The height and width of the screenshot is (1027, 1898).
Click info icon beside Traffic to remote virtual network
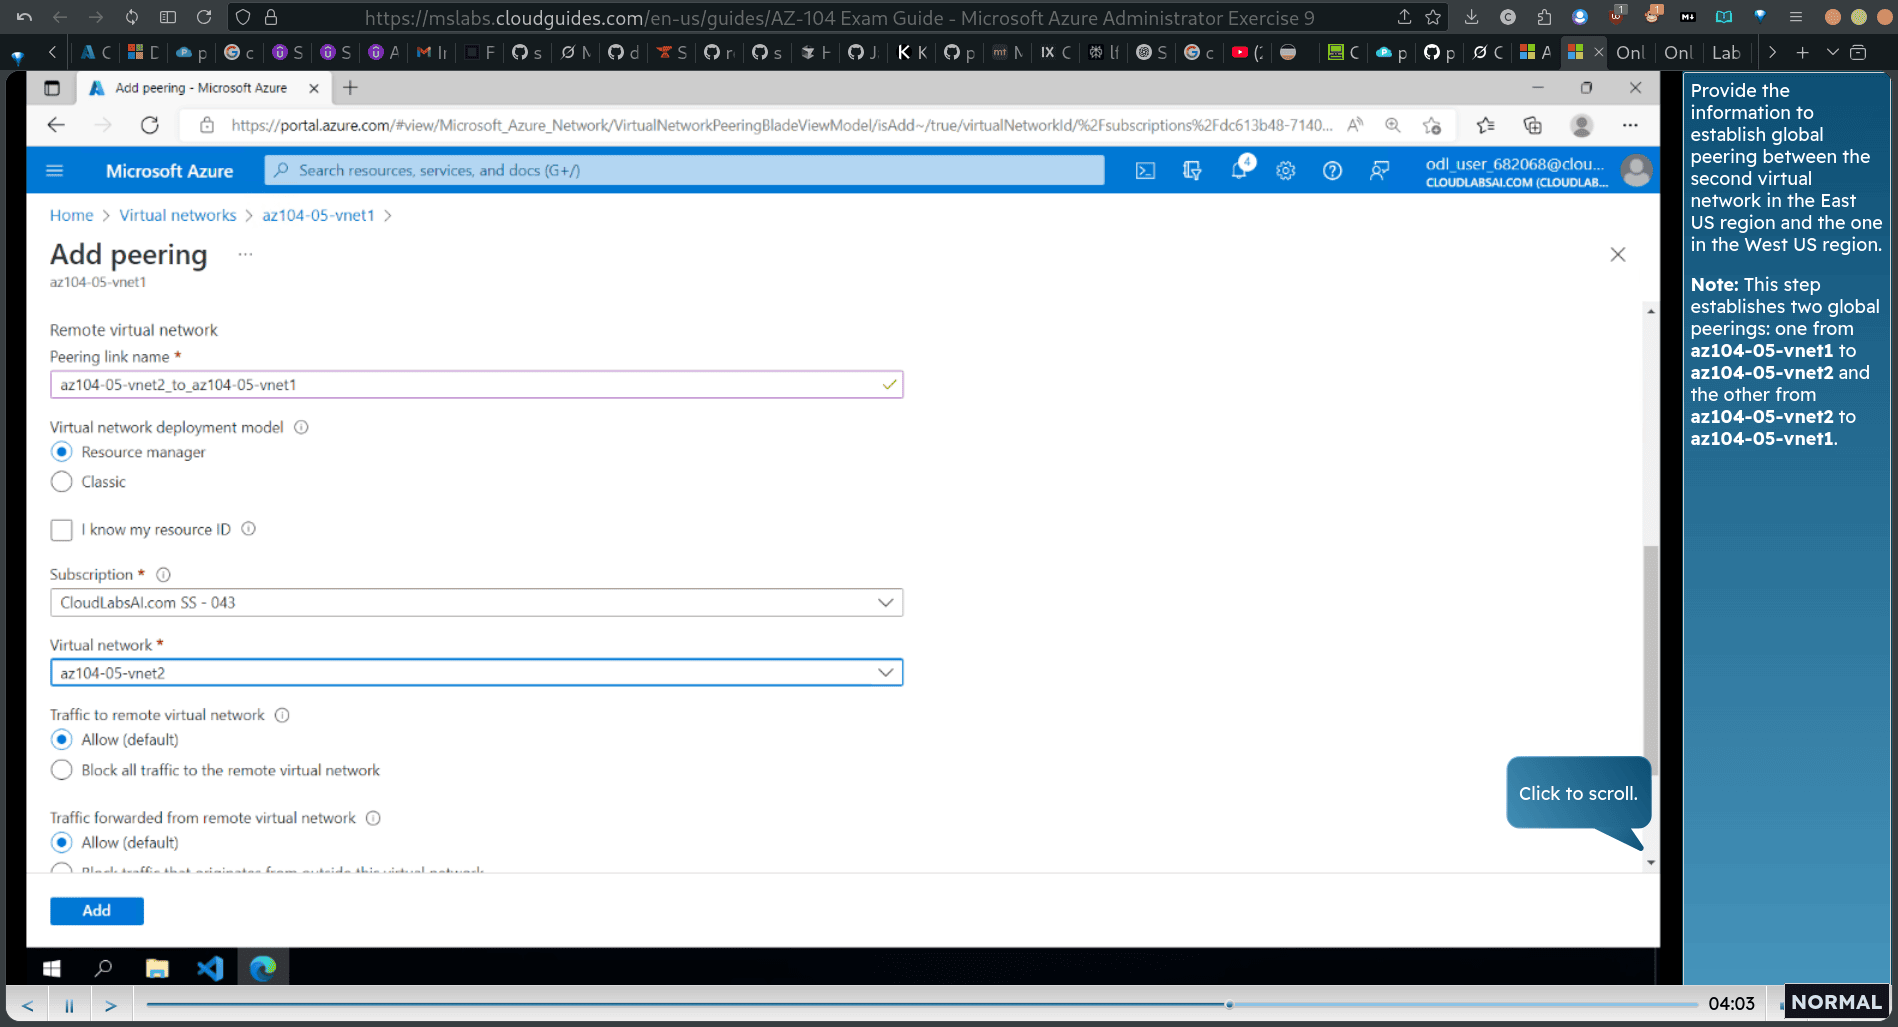(282, 715)
